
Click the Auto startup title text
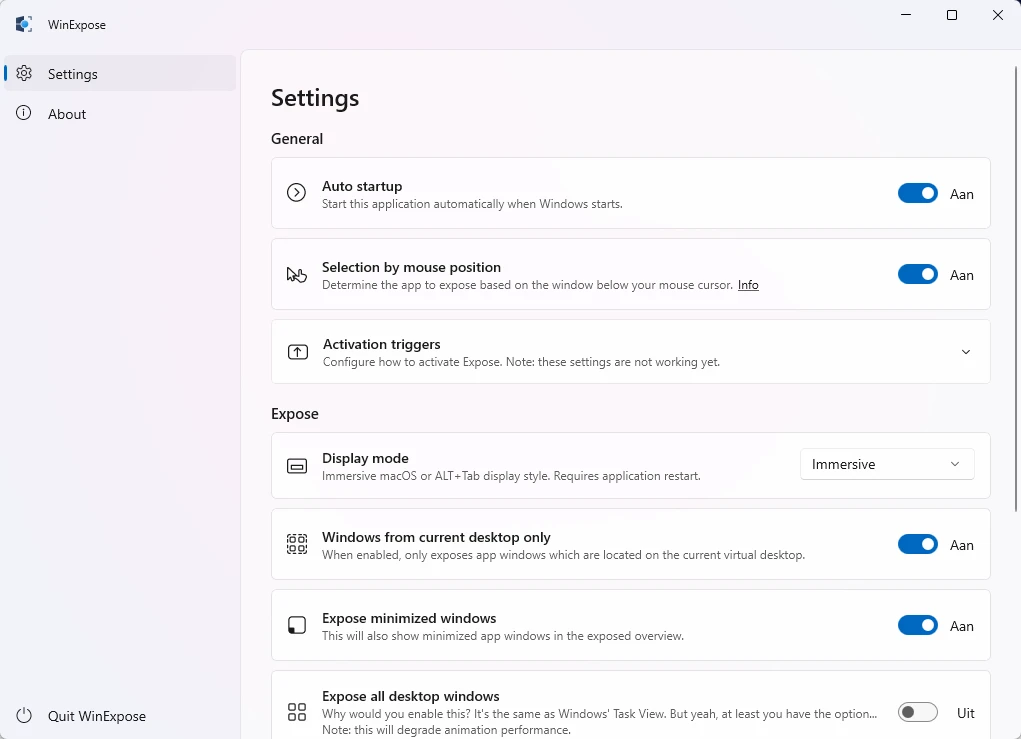pos(362,186)
